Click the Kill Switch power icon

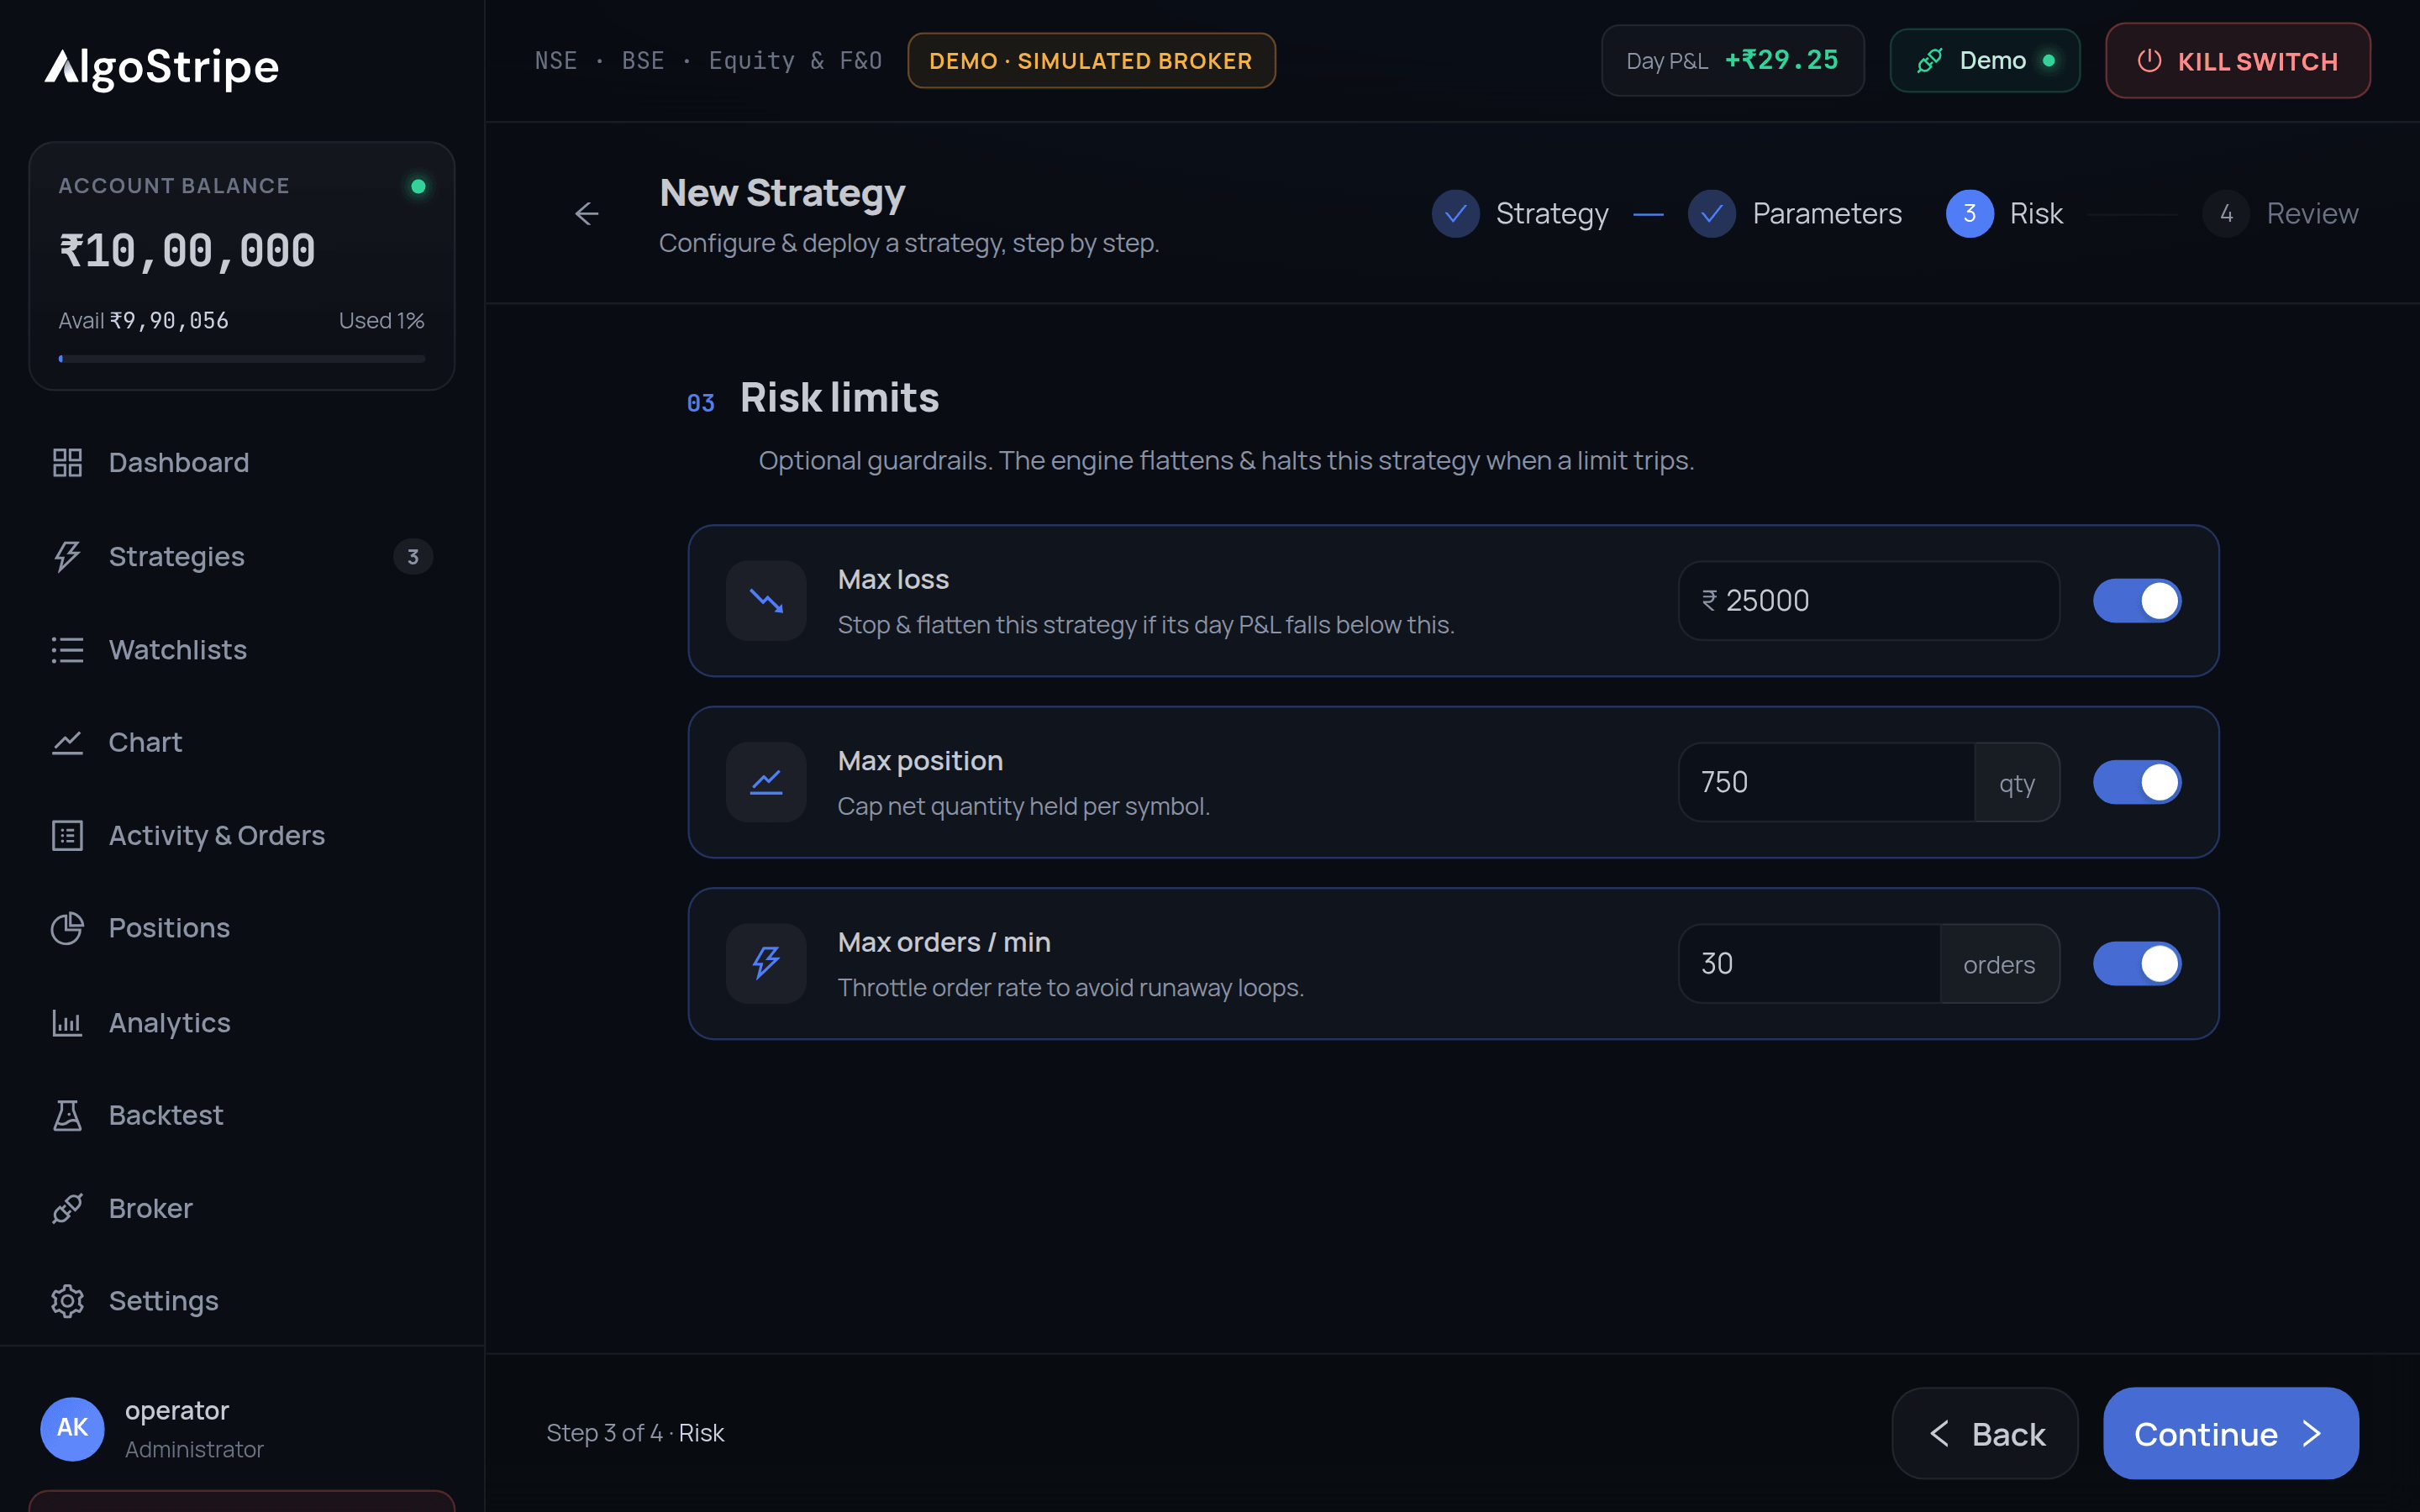(2149, 61)
